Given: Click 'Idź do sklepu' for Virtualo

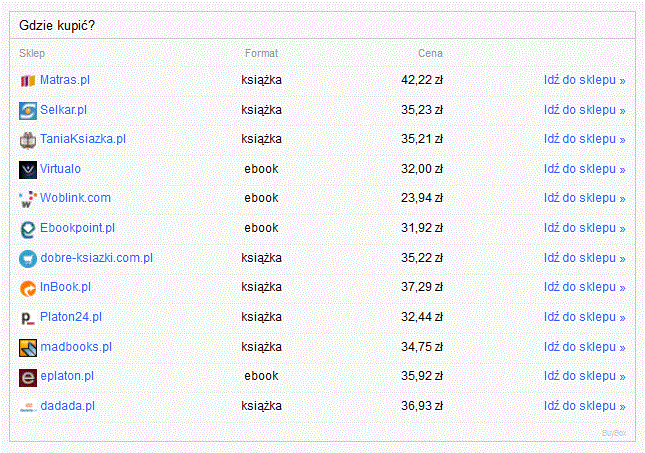Looking at the screenshot, I should pyautogui.click(x=585, y=169).
